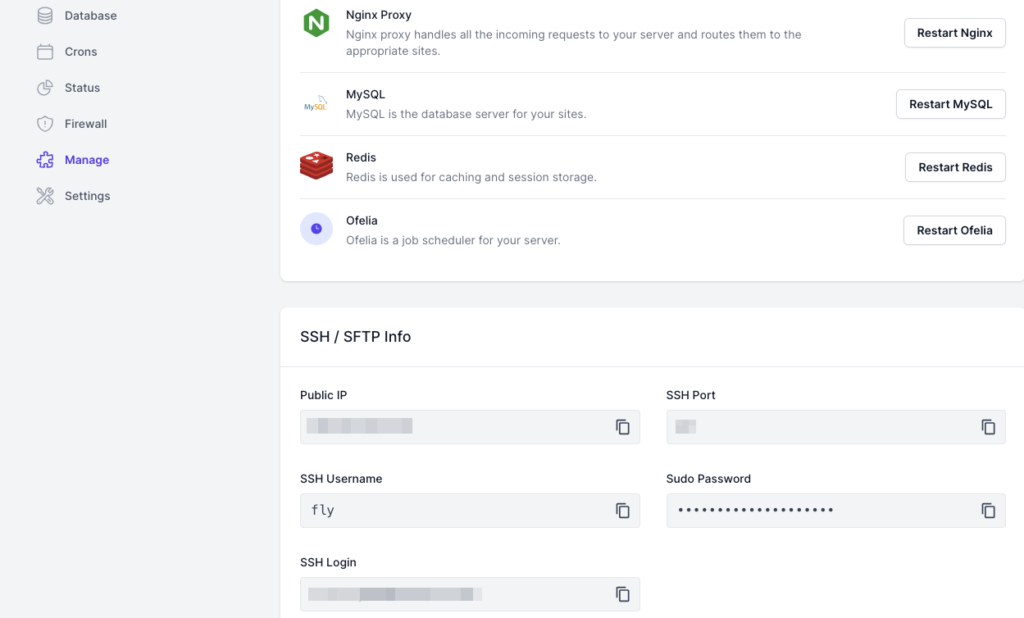Click the Nginx Proxy green logo icon

point(317,24)
